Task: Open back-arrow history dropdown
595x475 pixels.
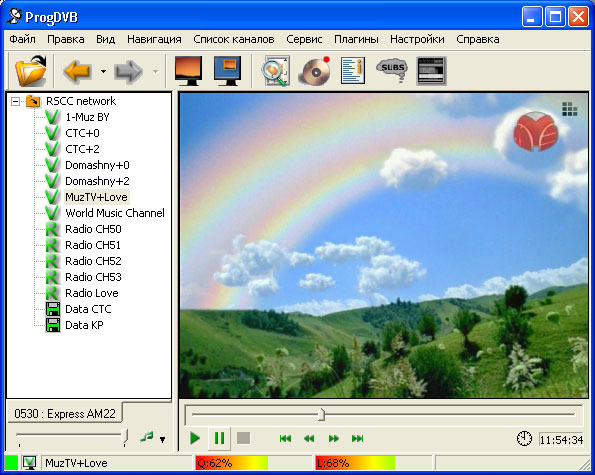Action: pyautogui.click(x=103, y=71)
